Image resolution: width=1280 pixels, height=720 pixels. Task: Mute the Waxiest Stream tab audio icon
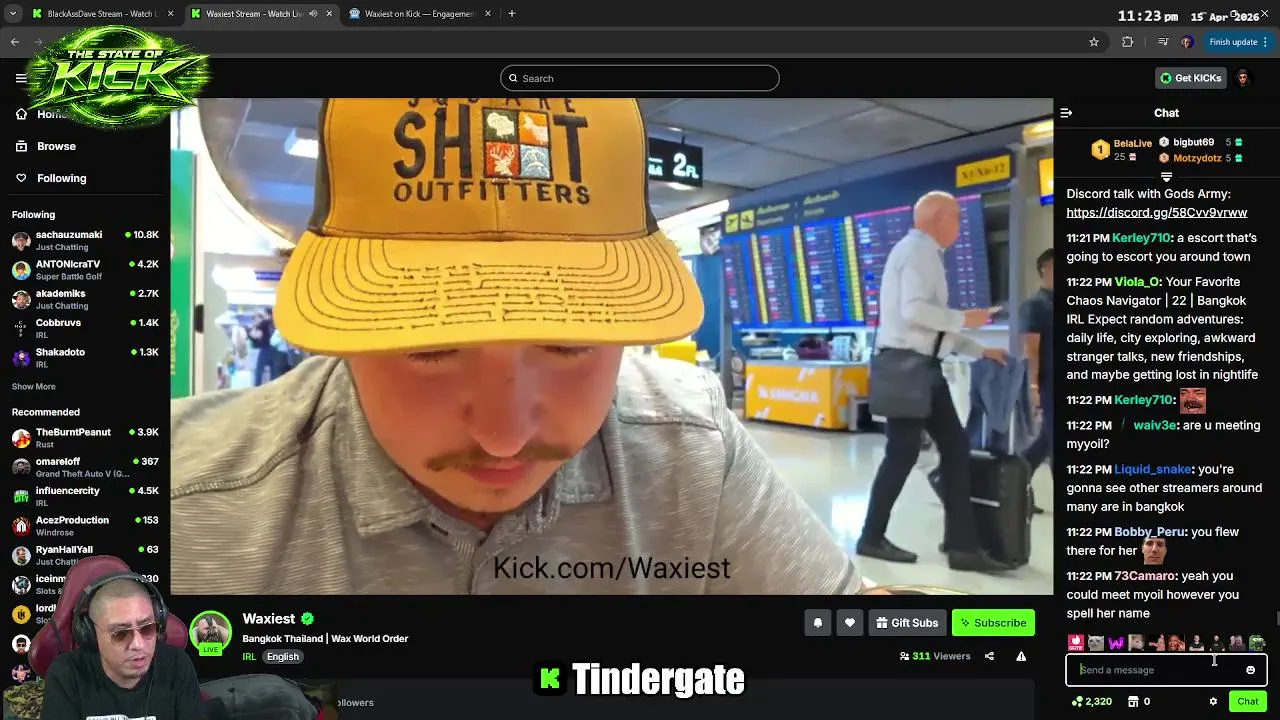pos(313,14)
